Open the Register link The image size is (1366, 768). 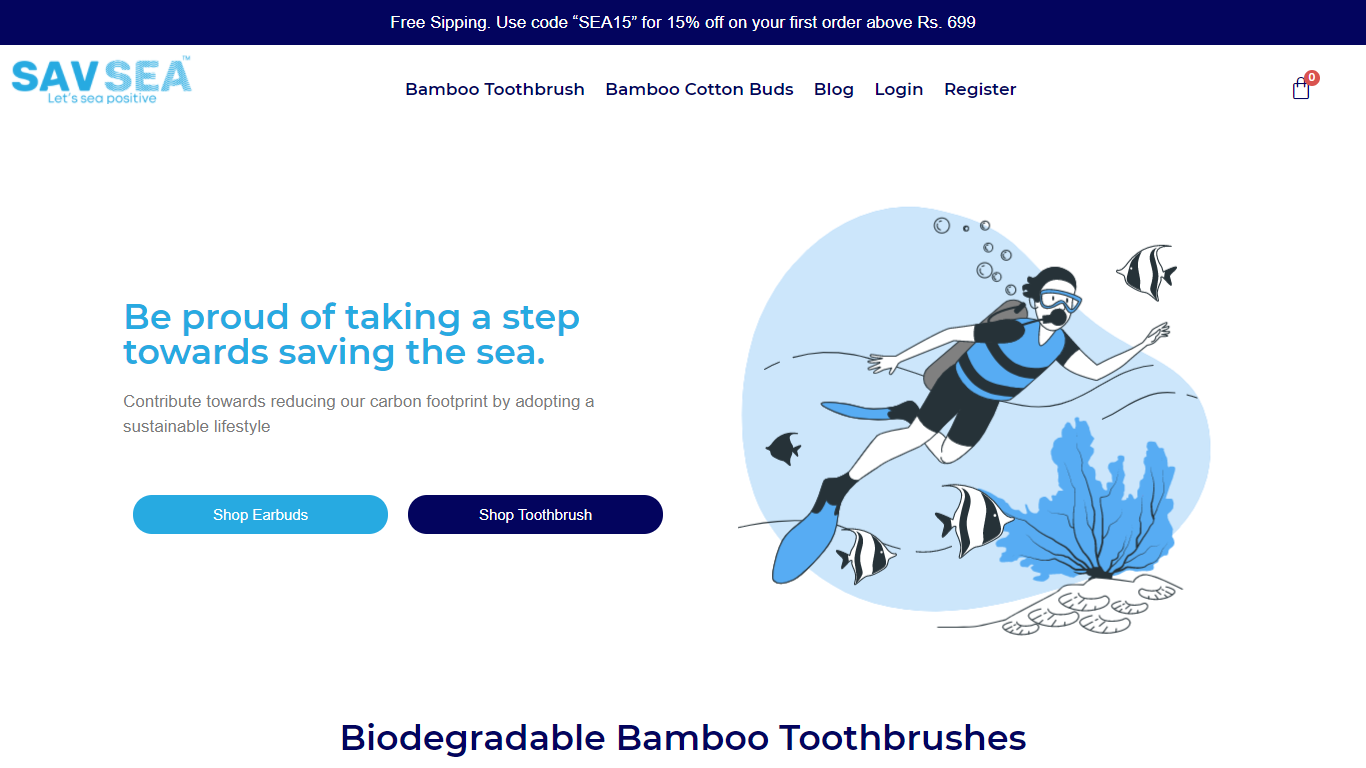[980, 89]
